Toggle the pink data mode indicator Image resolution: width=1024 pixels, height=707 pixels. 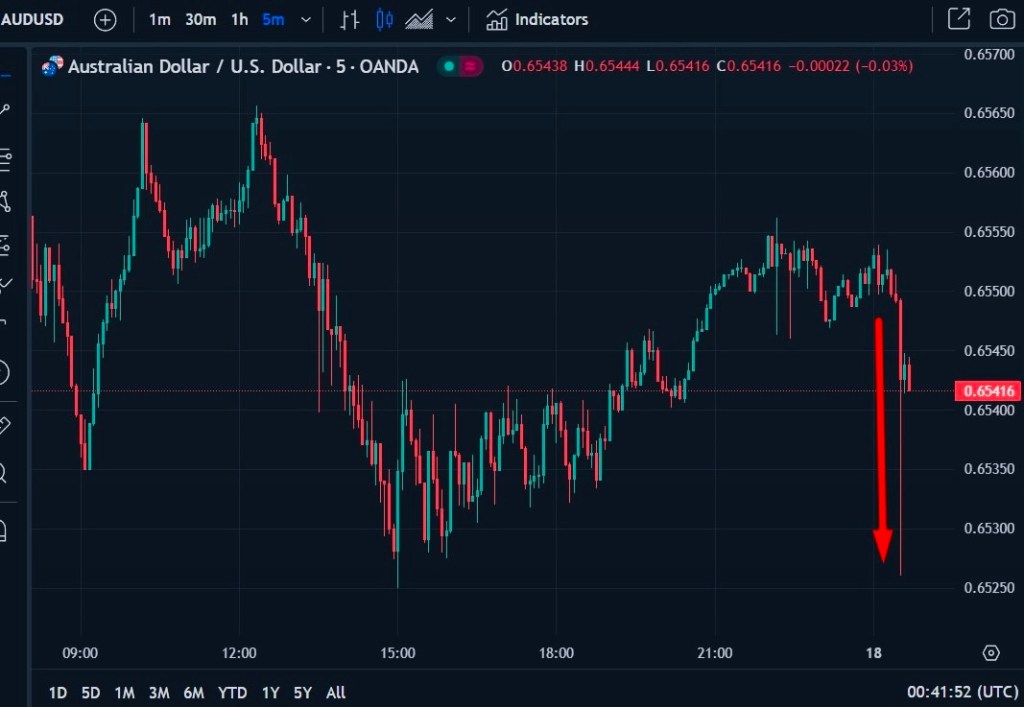[x=470, y=67]
